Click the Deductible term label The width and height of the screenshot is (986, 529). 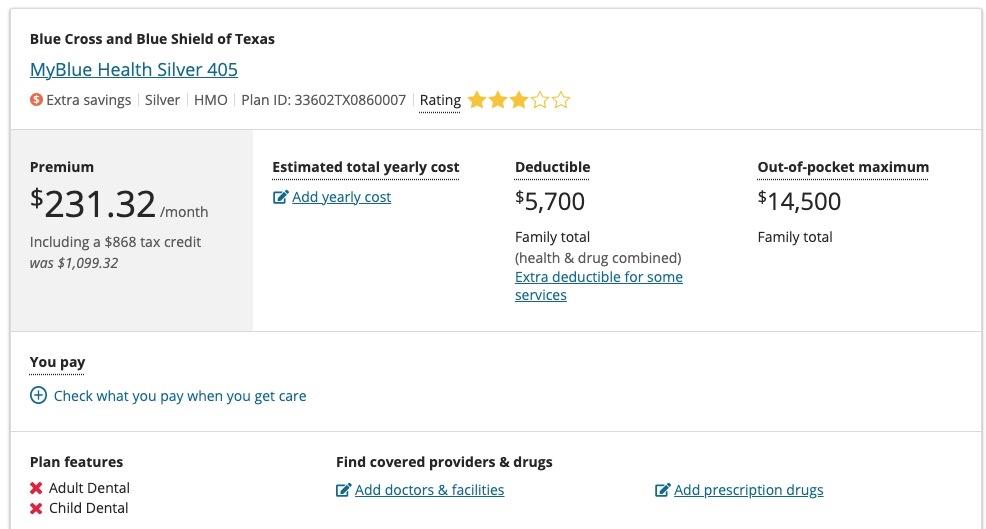[x=552, y=167]
